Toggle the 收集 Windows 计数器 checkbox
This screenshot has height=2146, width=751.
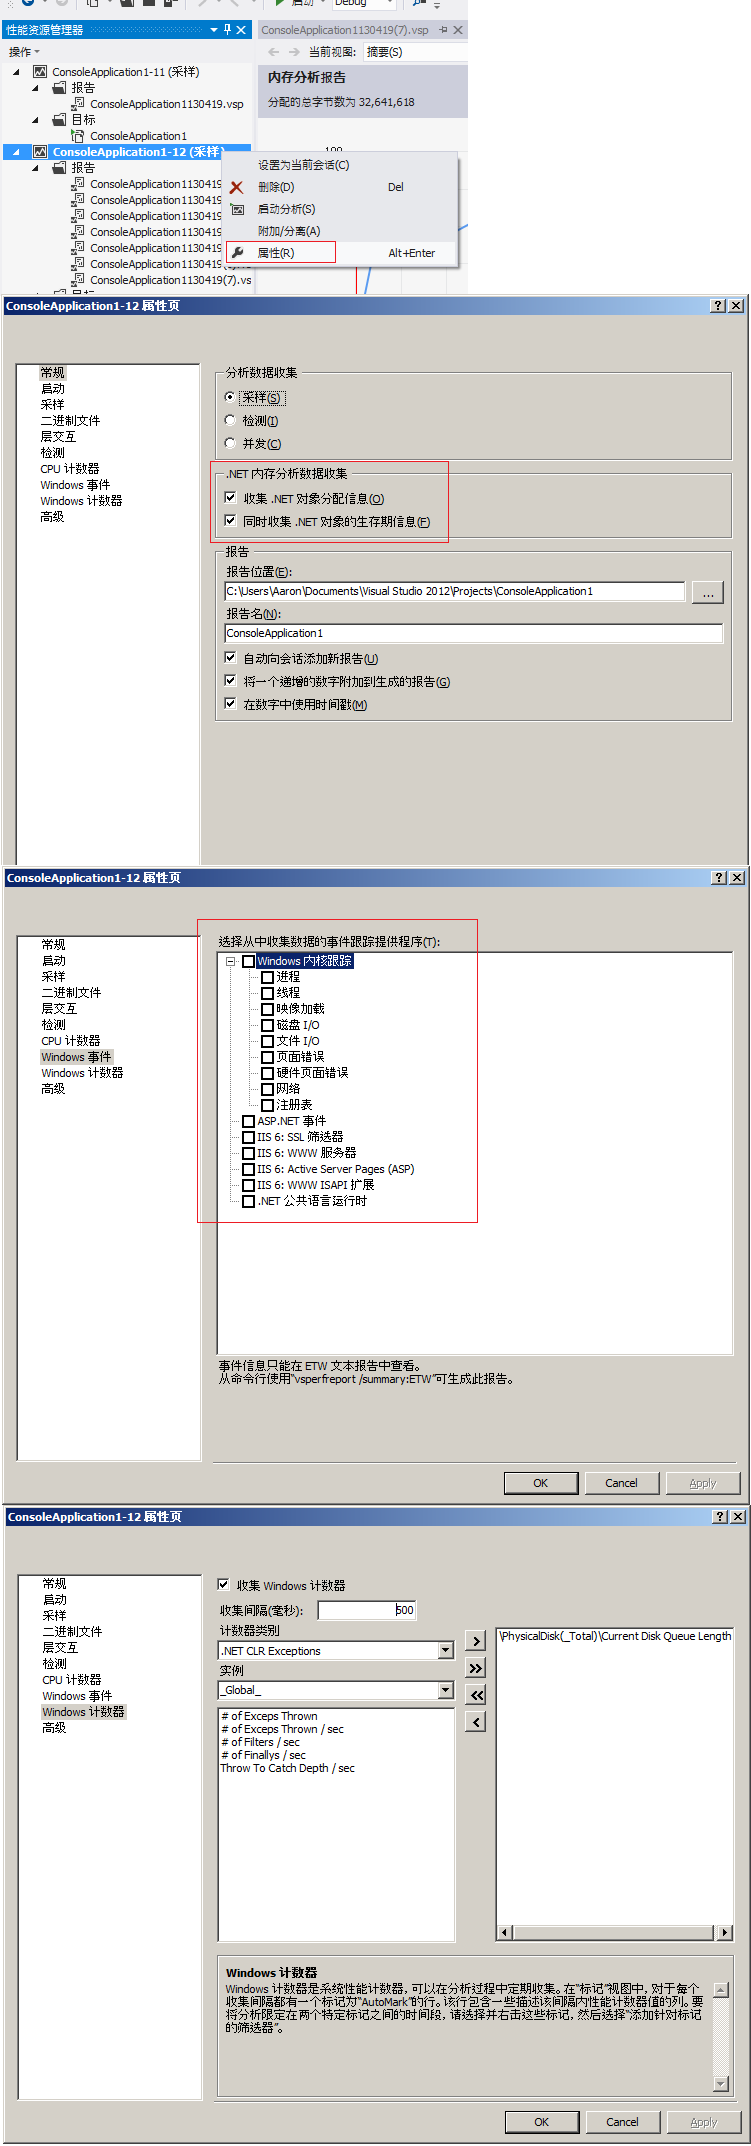point(224,1584)
